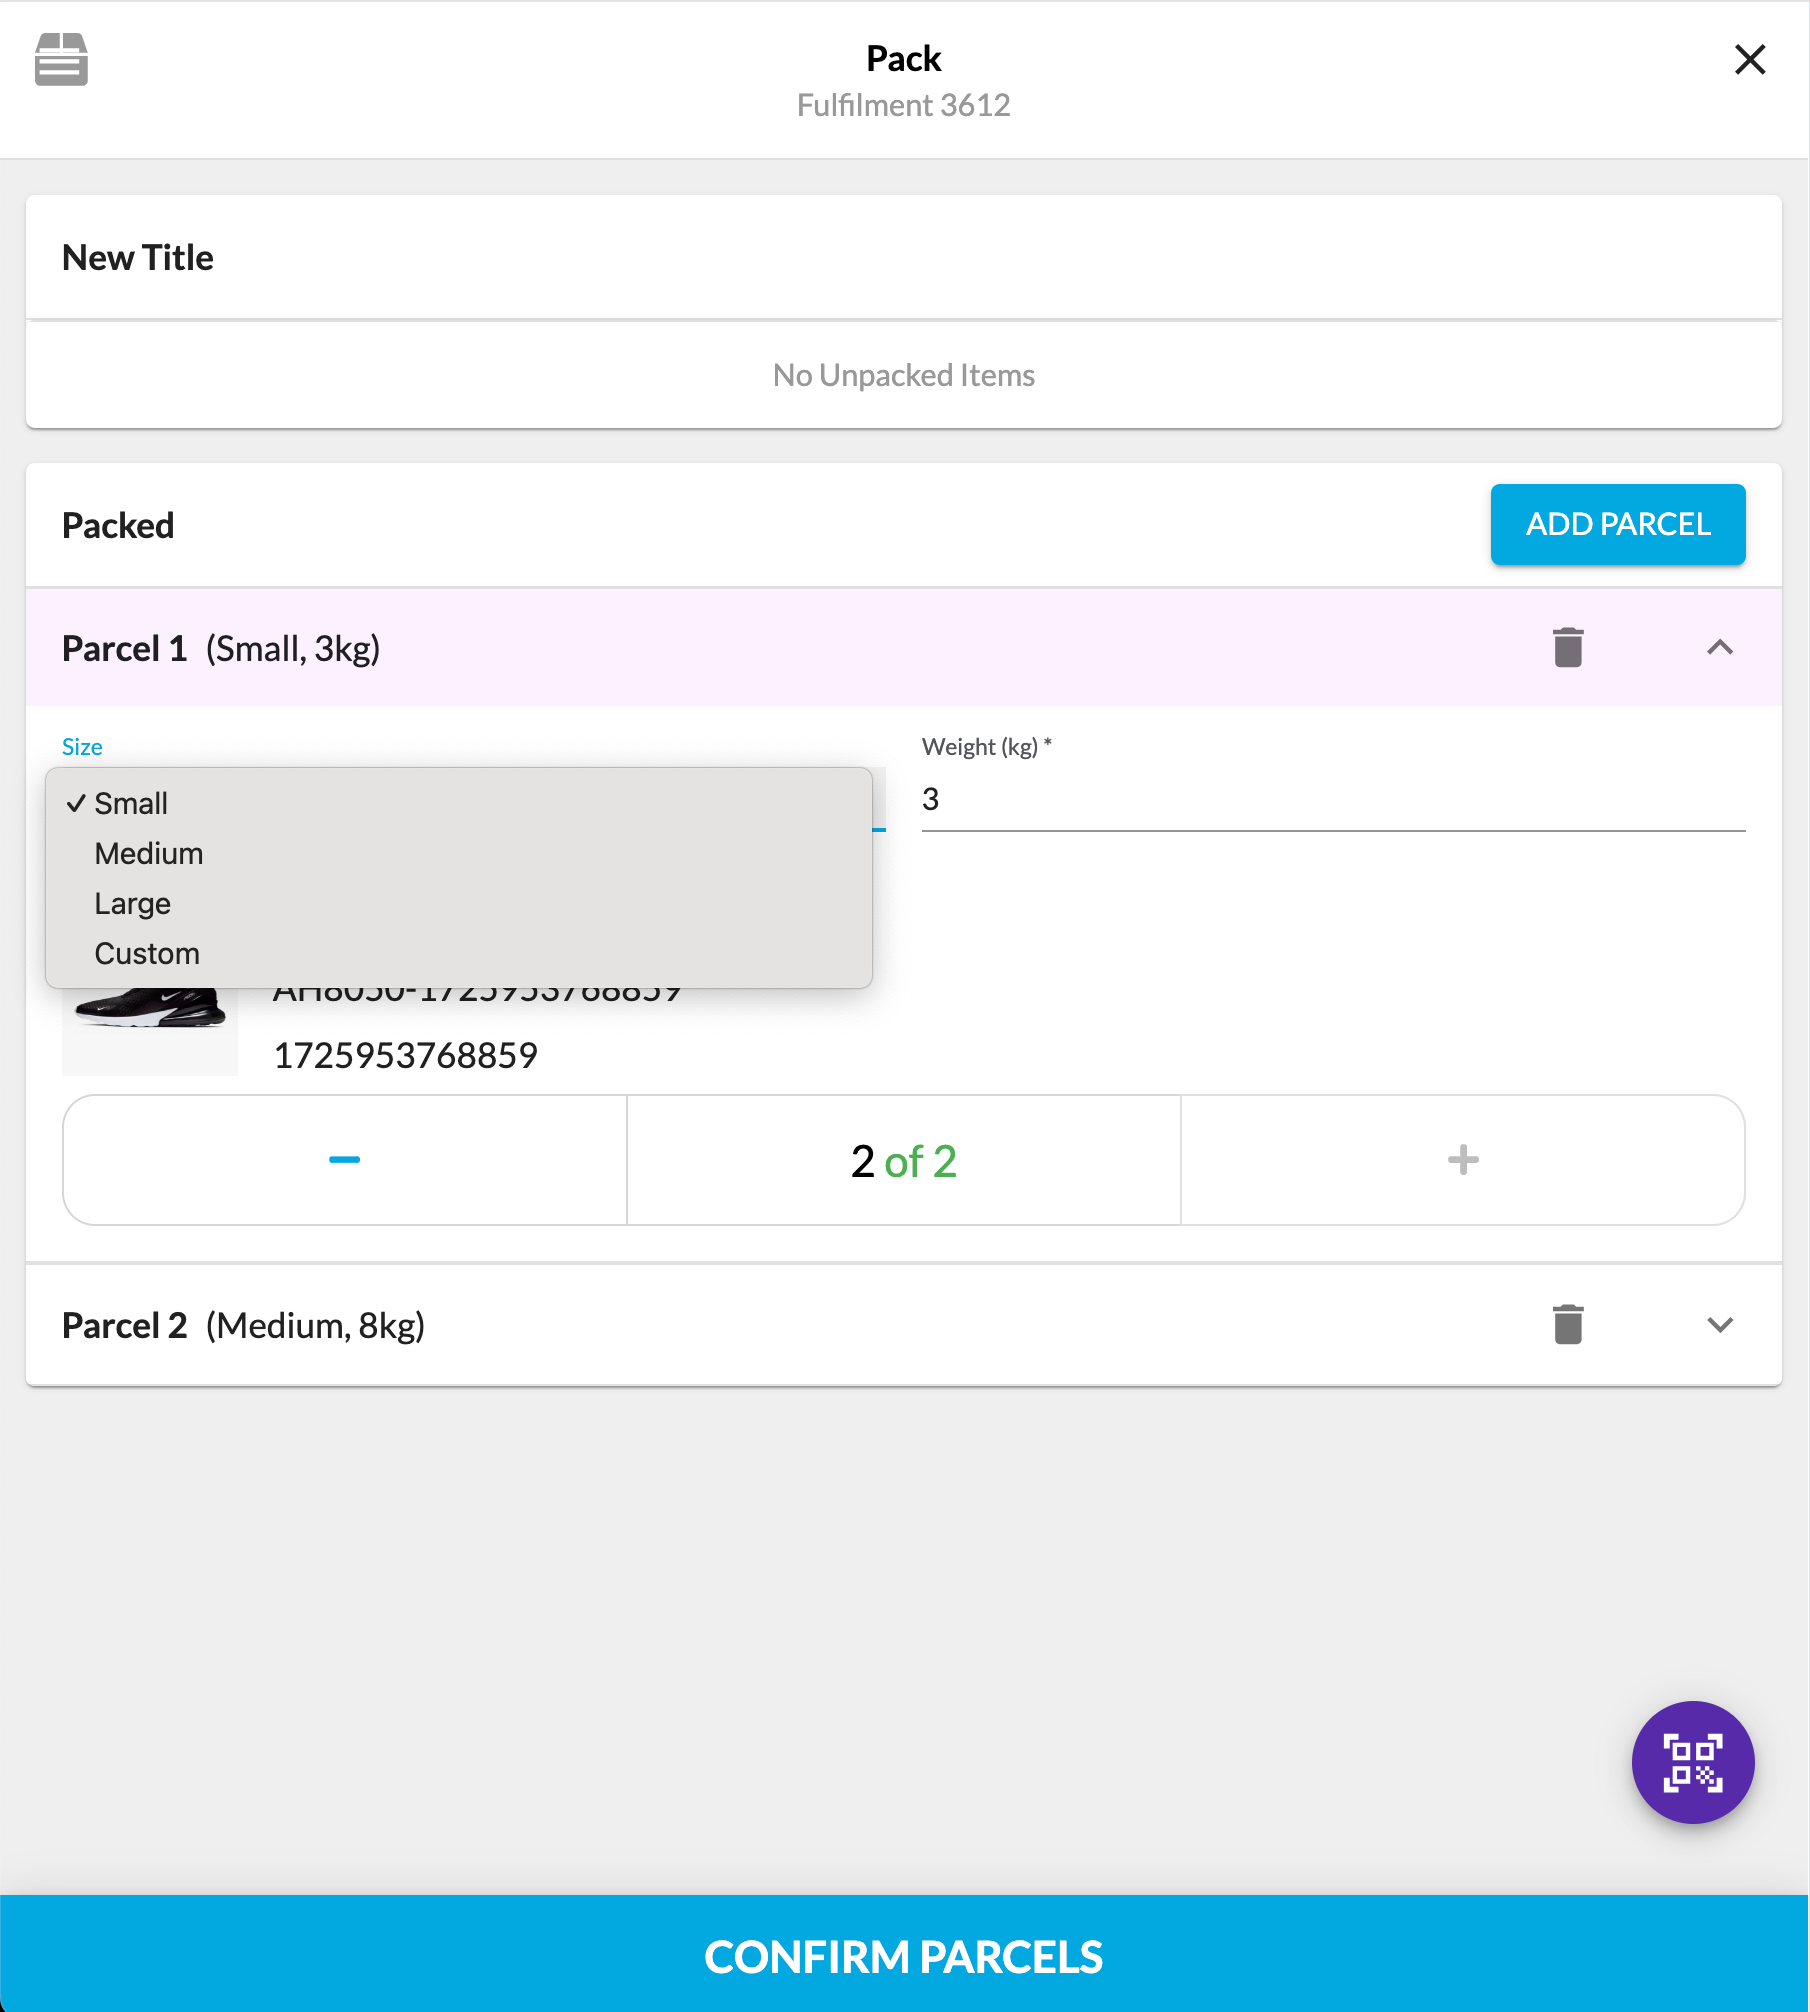Delete Parcel 2 with trash icon
The height and width of the screenshot is (2012, 1810).
point(1568,1325)
